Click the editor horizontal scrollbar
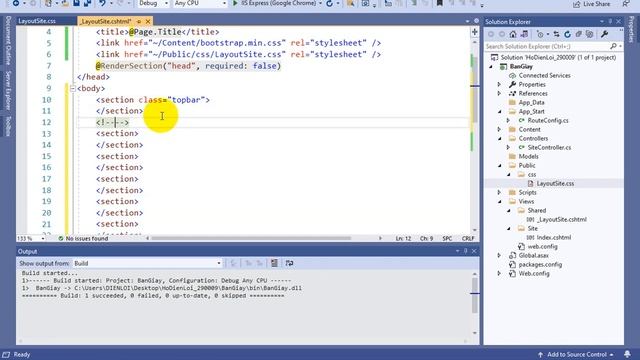This screenshot has height=360, width=640. pyautogui.click(x=251, y=238)
